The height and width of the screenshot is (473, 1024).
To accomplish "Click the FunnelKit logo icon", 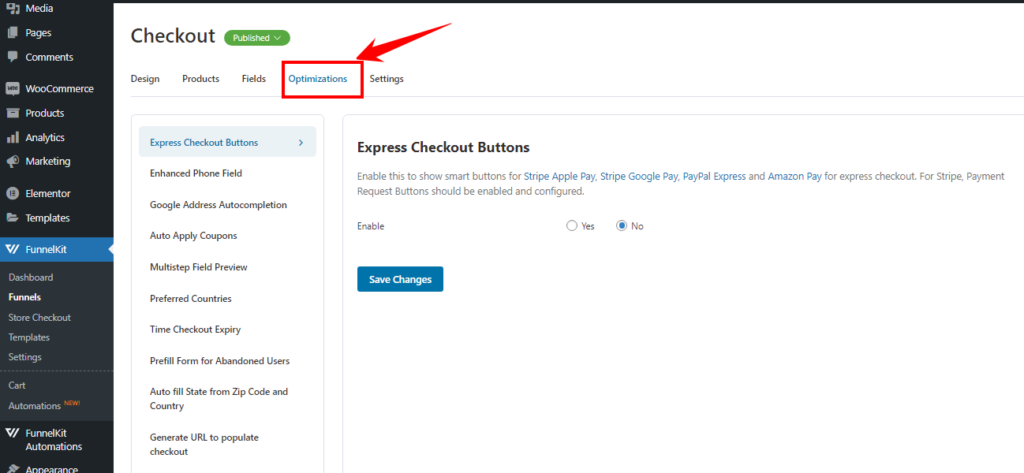I will pos(12,249).
